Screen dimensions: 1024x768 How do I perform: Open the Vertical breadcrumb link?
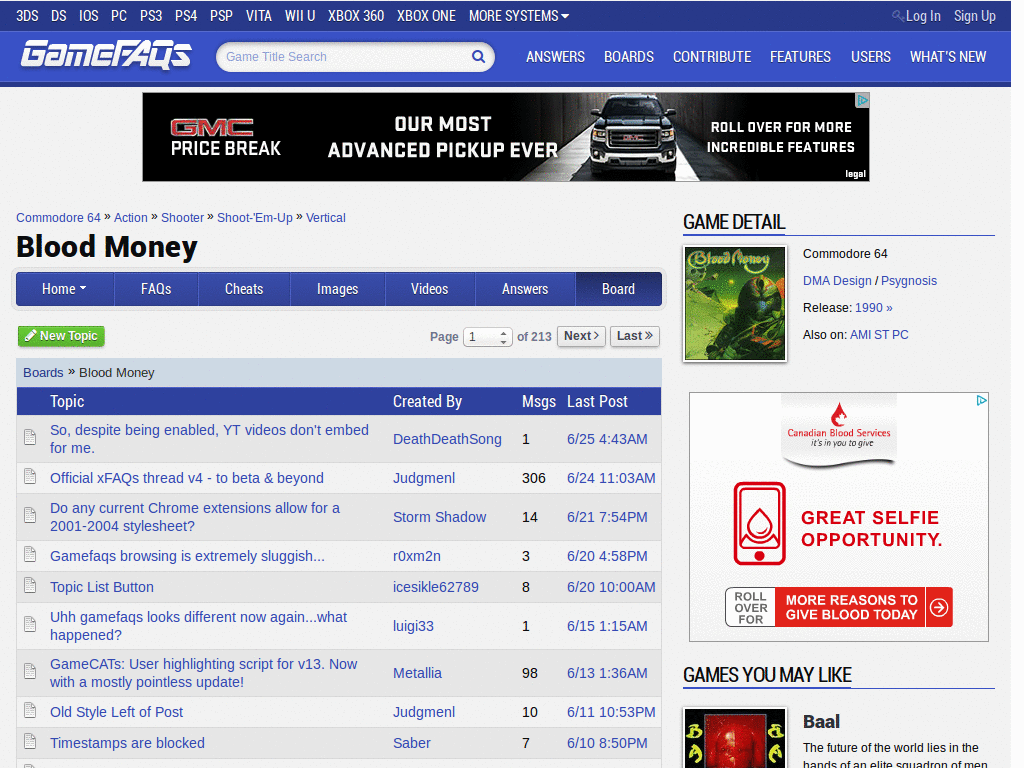(326, 217)
